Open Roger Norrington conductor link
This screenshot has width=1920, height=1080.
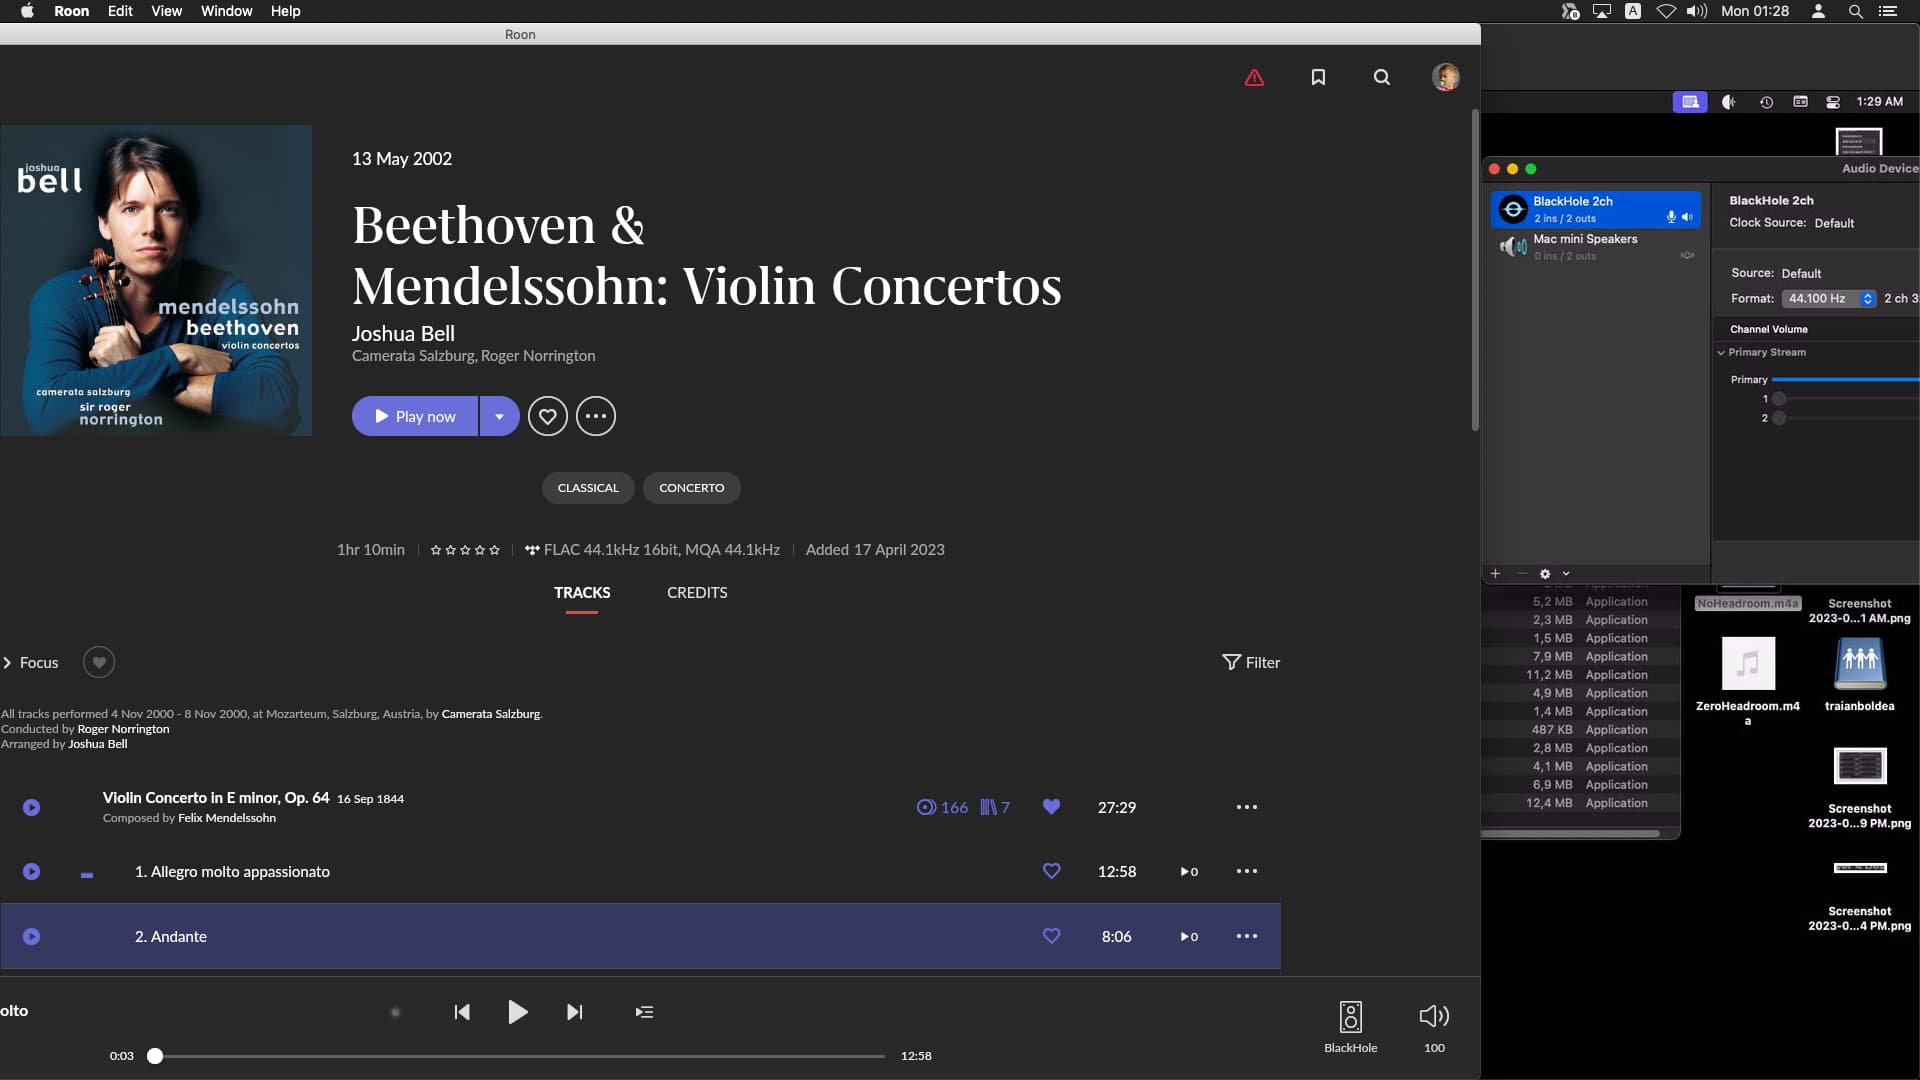pyautogui.click(x=123, y=729)
